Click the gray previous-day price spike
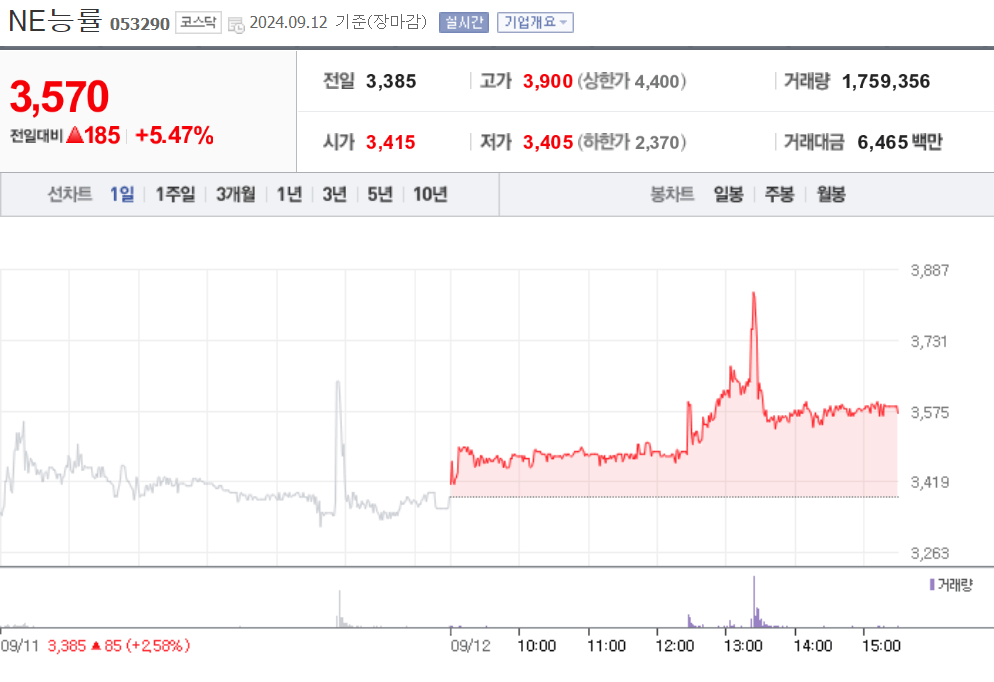This screenshot has width=994, height=682. pyautogui.click(x=338, y=384)
